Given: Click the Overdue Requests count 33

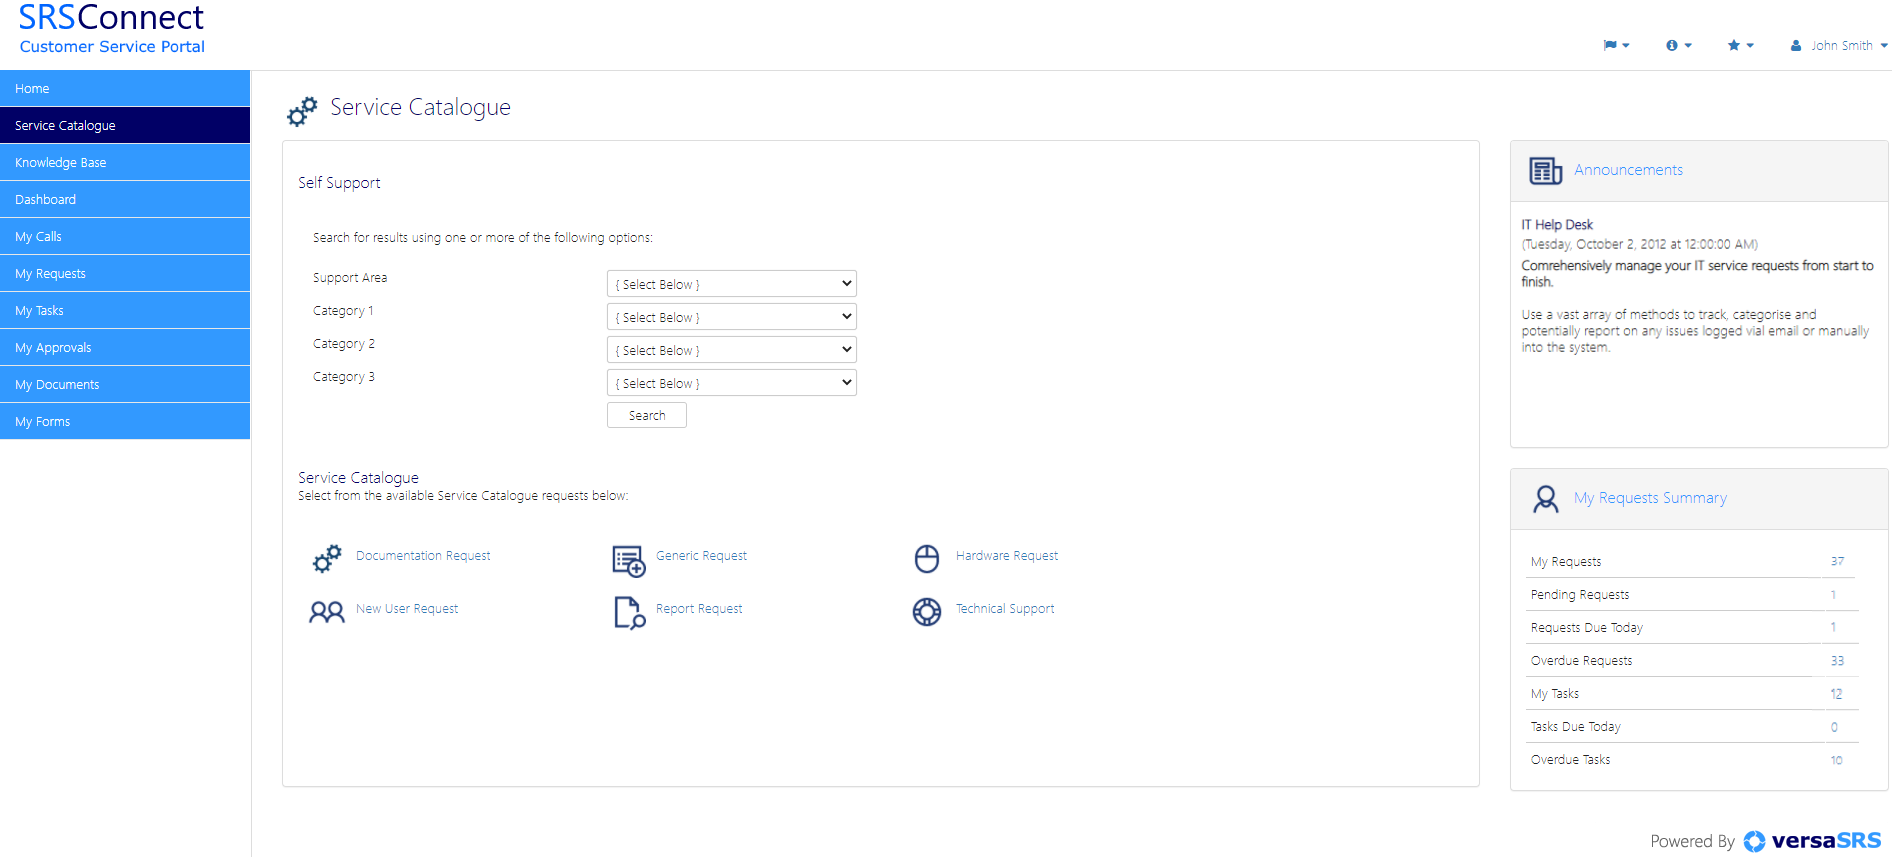Looking at the screenshot, I should coord(1837,661).
